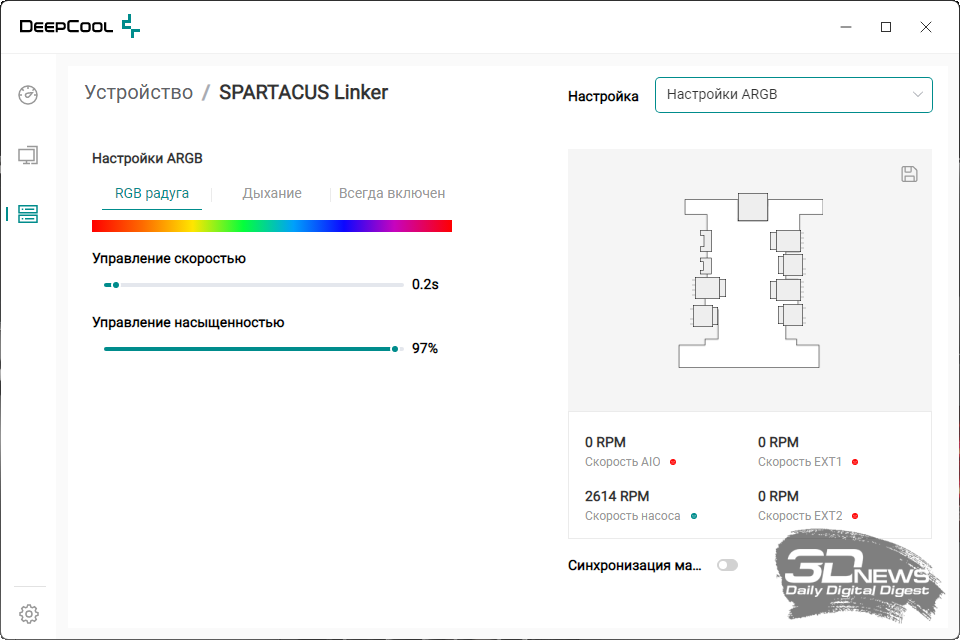Click the SPARTACUS Linker breadcrumb title
The width and height of the screenshot is (960, 640).
[303, 93]
